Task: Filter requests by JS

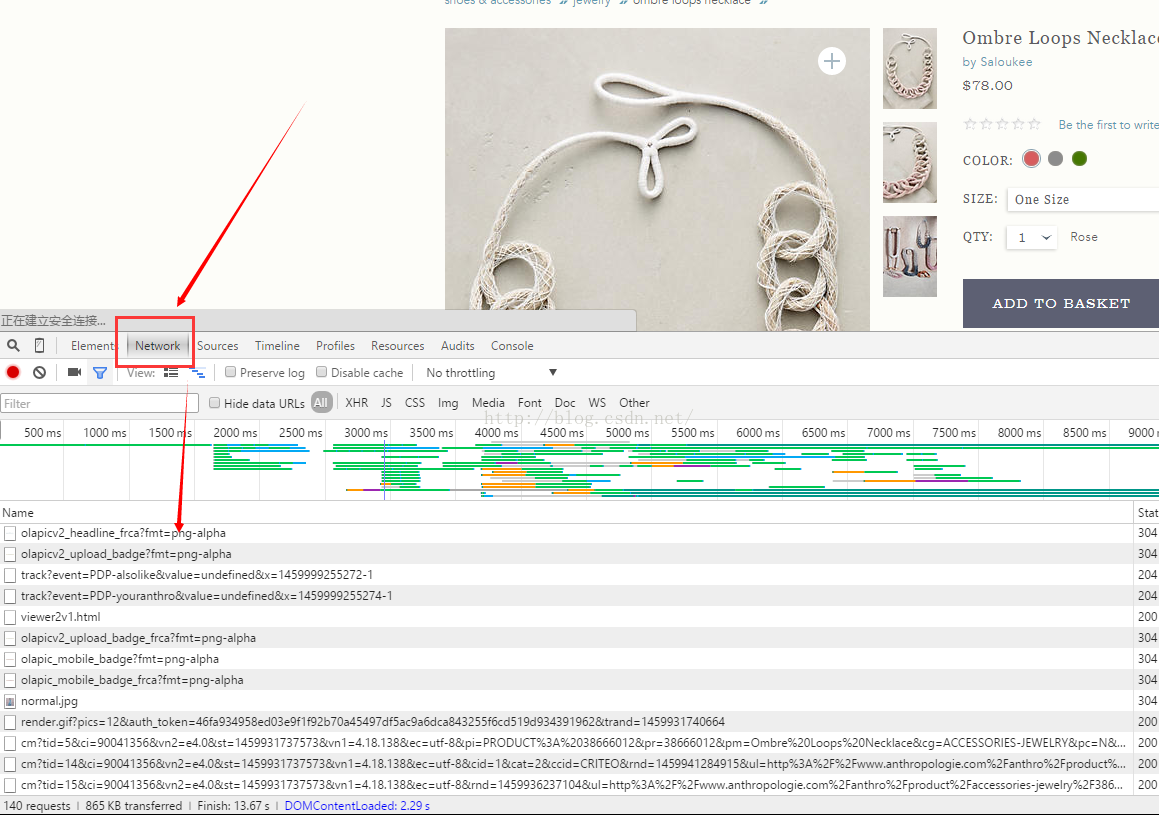Action: click(x=387, y=403)
